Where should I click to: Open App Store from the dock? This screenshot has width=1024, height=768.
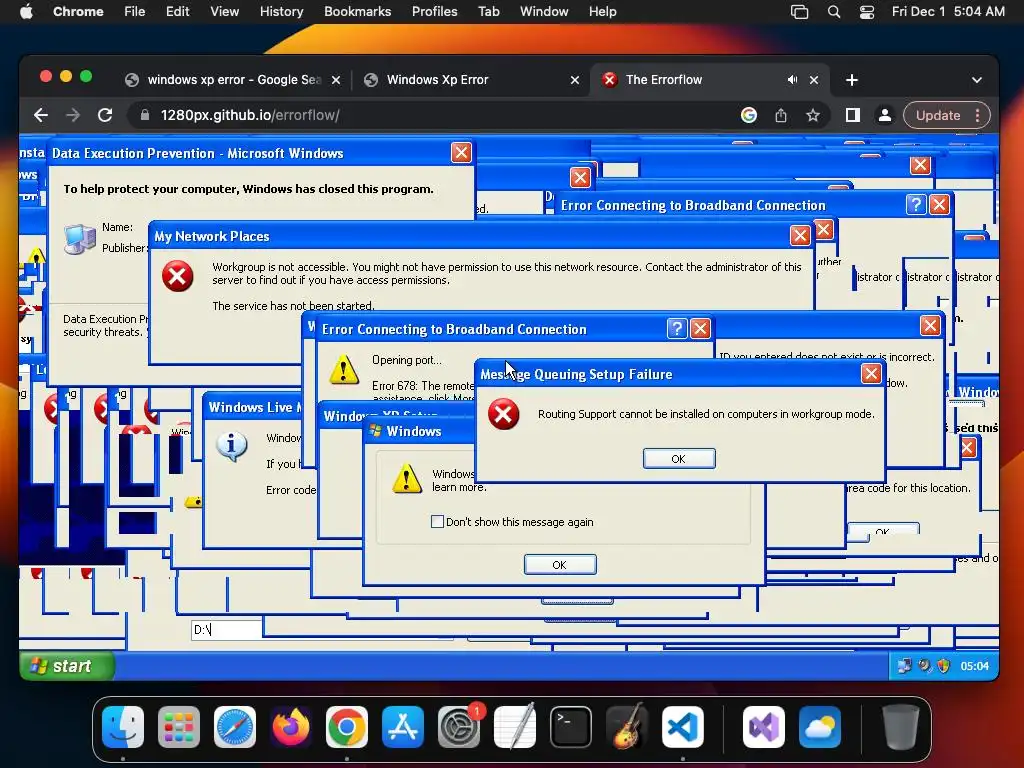click(403, 727)
